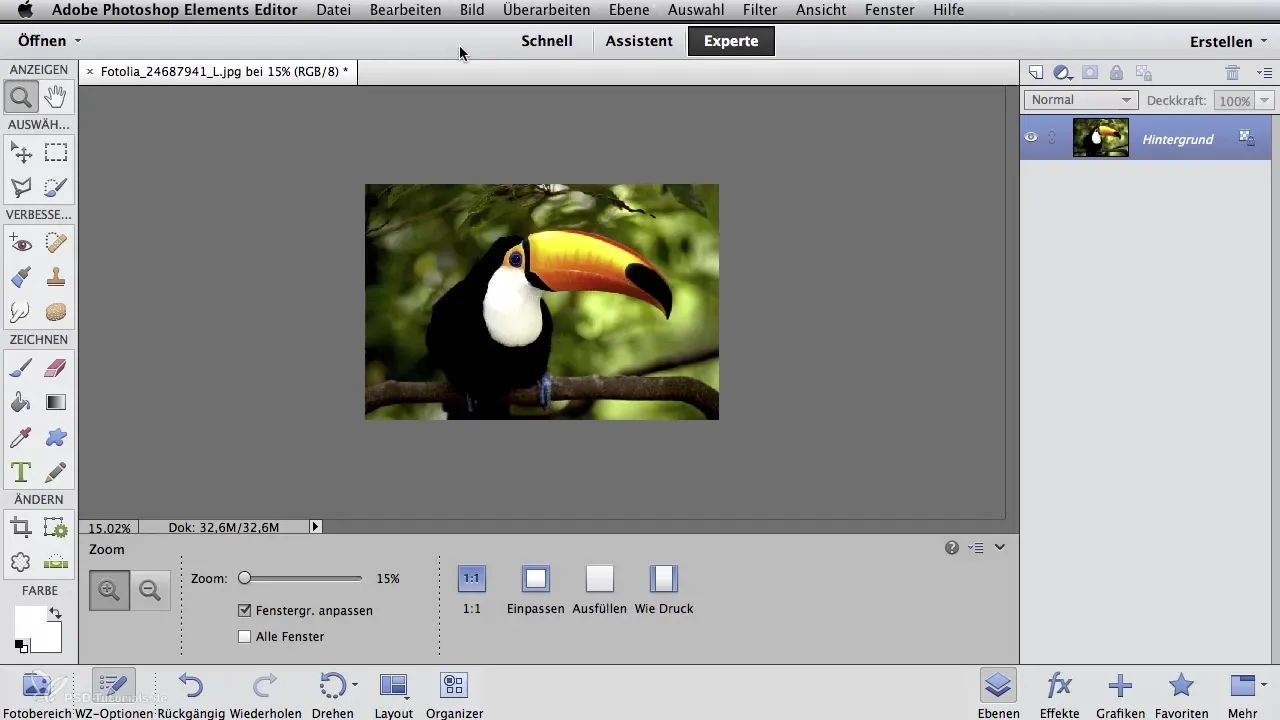This screenshot has width=1280, height=720.
Task: Select the Red Eye Removal tool
Action: (x=21, y=243)
